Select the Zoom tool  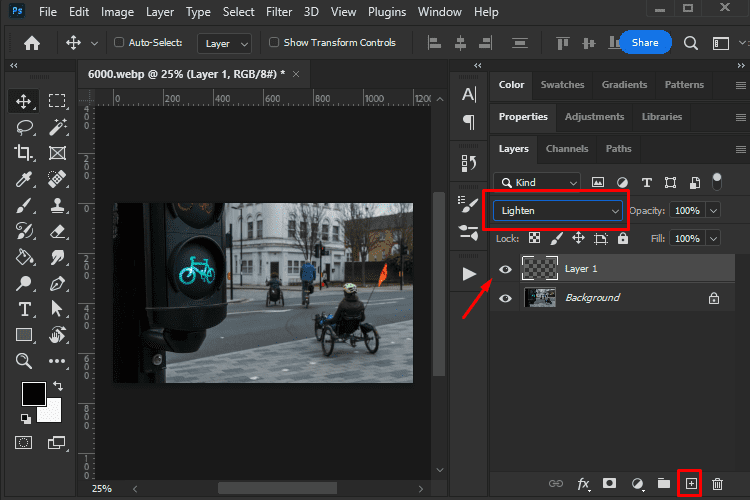[24, 360]
